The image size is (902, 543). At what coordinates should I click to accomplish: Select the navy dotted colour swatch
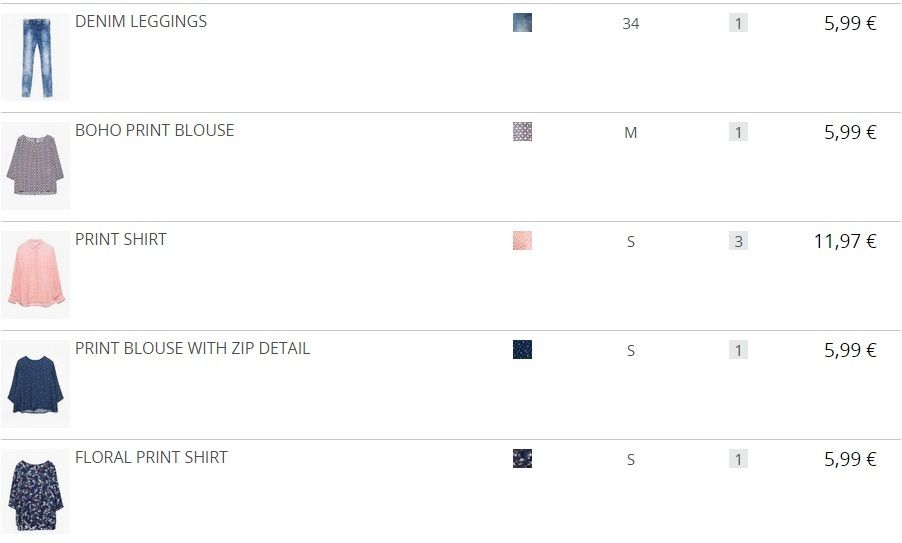click(x=522, y=349)
